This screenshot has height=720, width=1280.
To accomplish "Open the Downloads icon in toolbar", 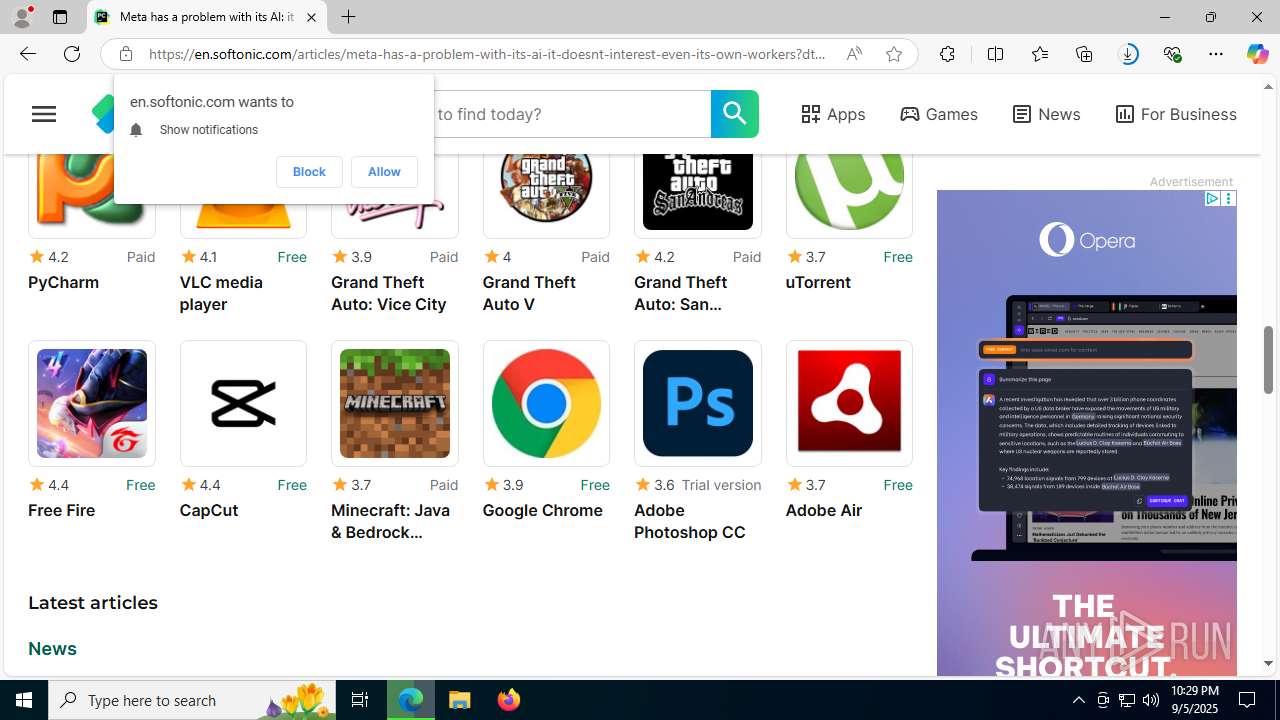I will [x=1128, y=54].
